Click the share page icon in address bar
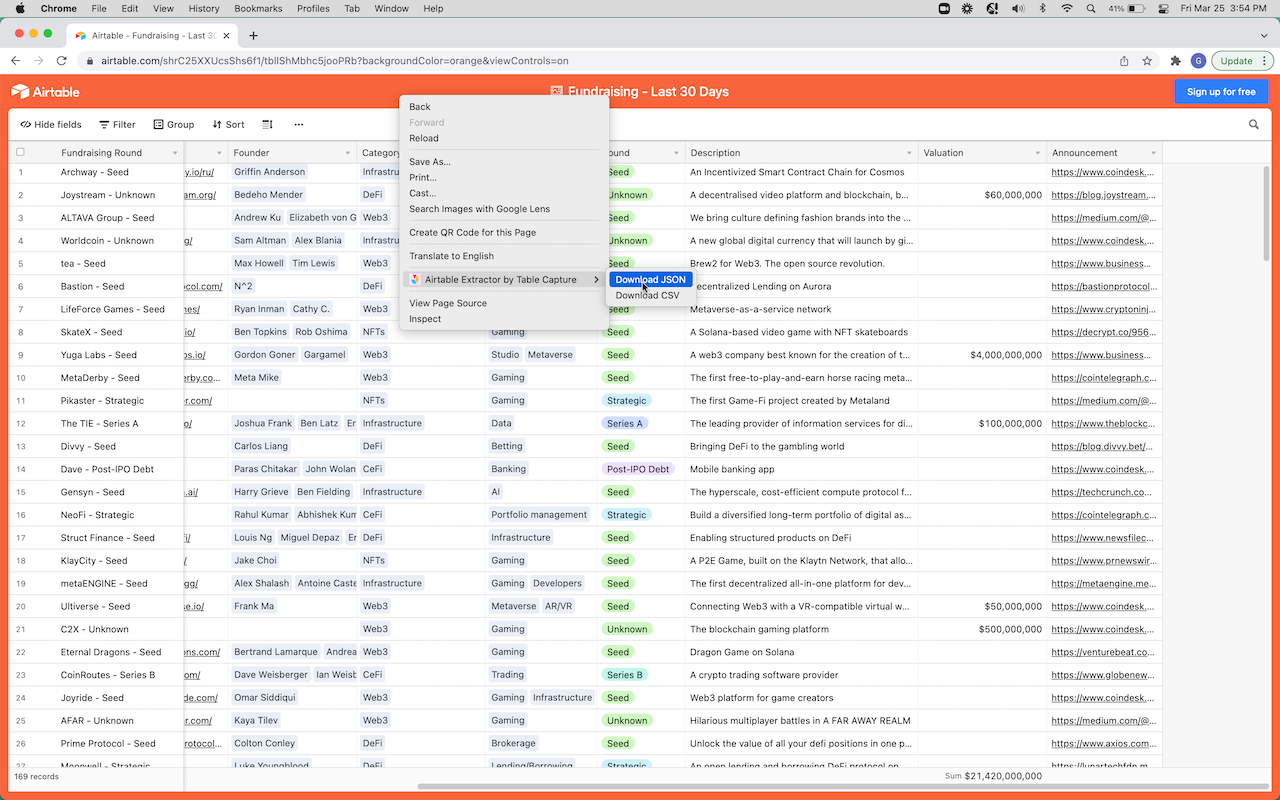This screenshot has width=1280, height=800. coord(1124,61)
